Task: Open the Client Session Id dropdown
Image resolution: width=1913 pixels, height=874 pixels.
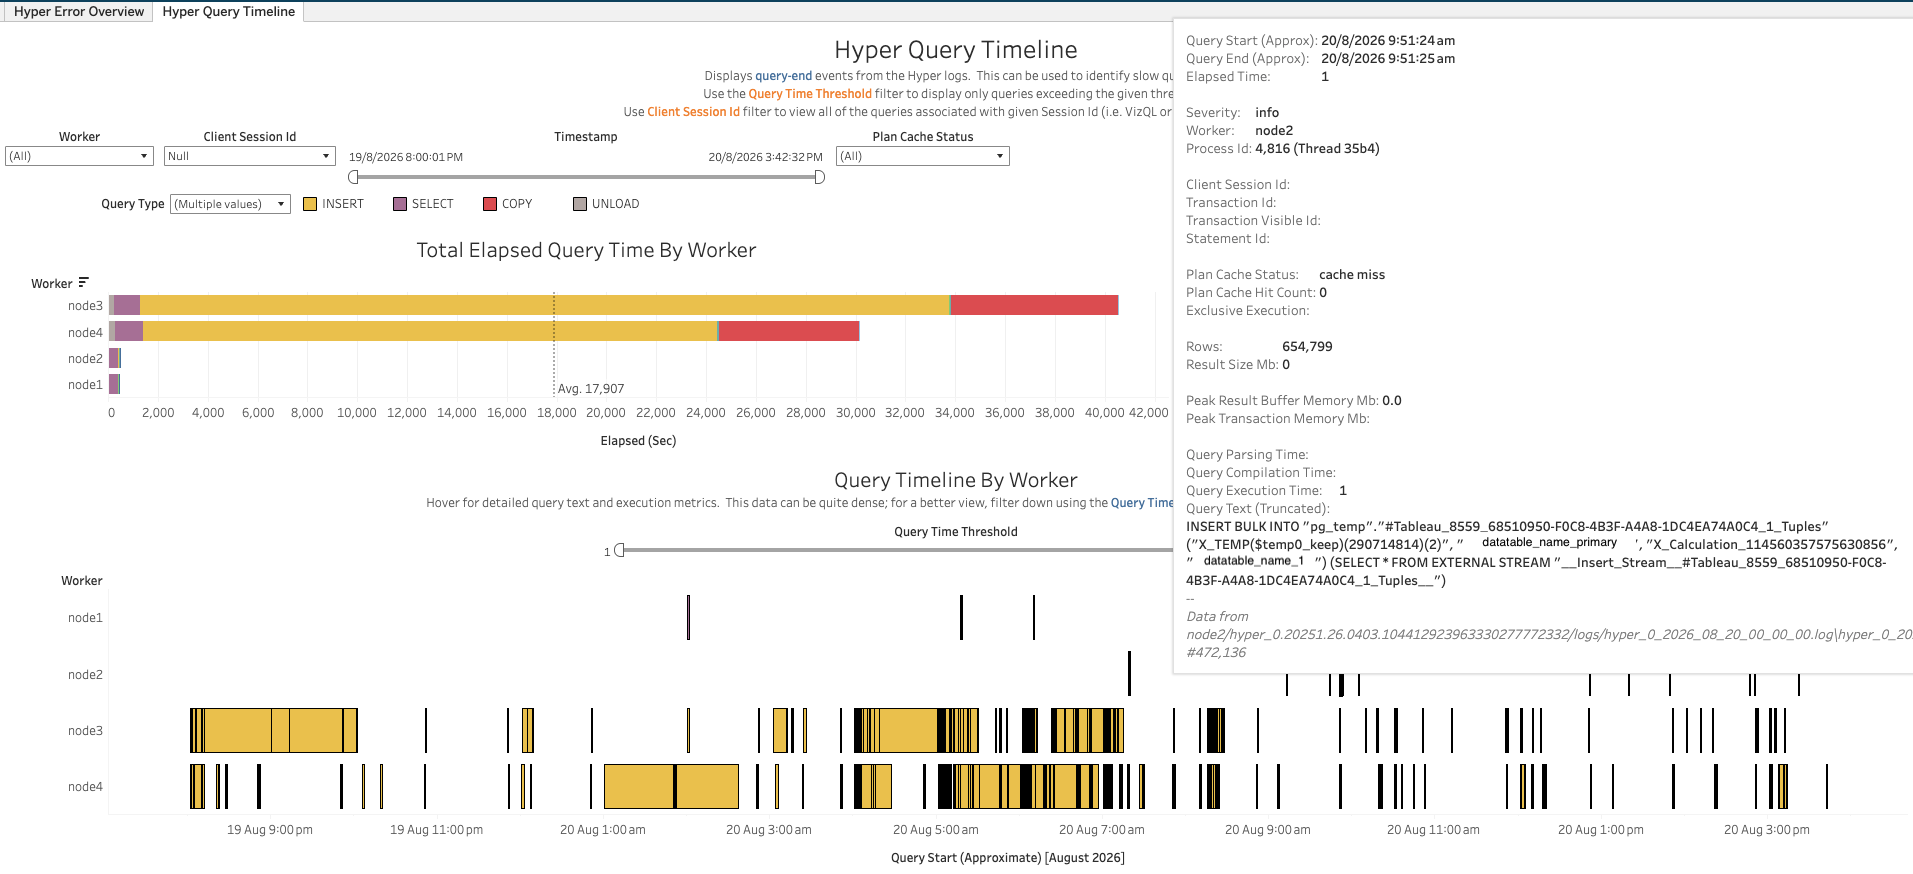Action: (x=250, y=156)
